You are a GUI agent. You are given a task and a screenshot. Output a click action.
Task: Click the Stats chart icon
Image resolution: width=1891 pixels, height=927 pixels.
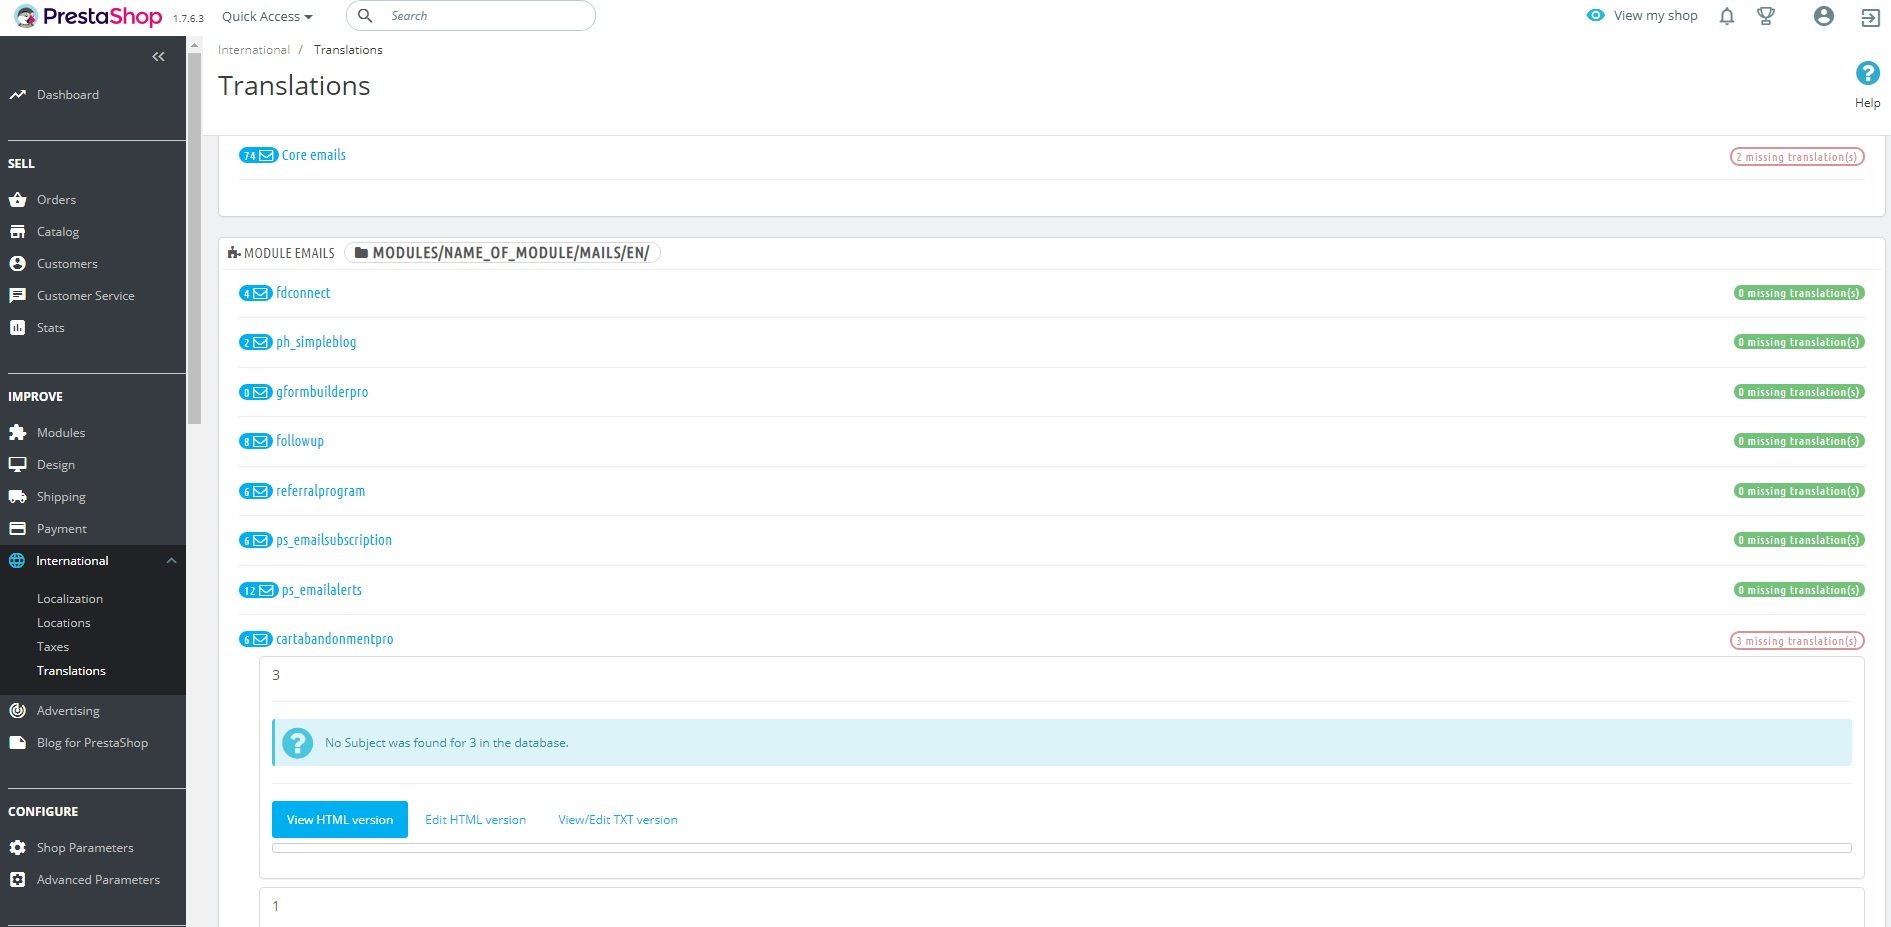click(17, 328)
